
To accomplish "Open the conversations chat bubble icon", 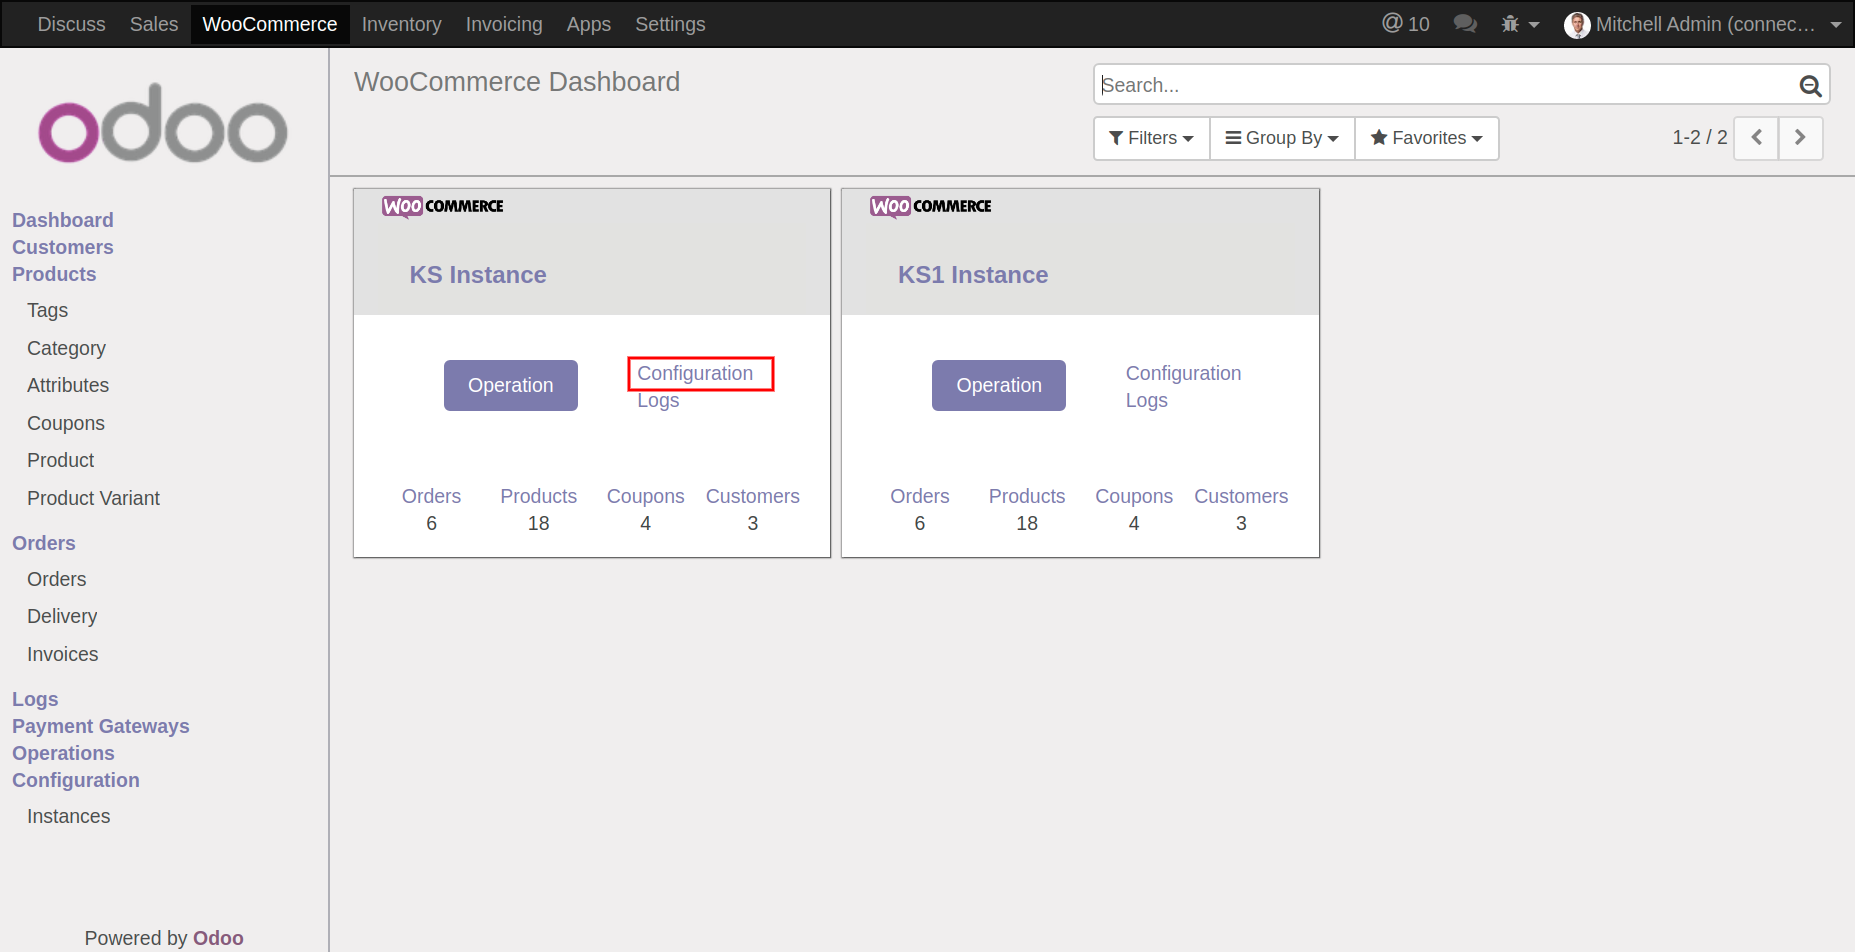I will click(x=1465, y=24).
